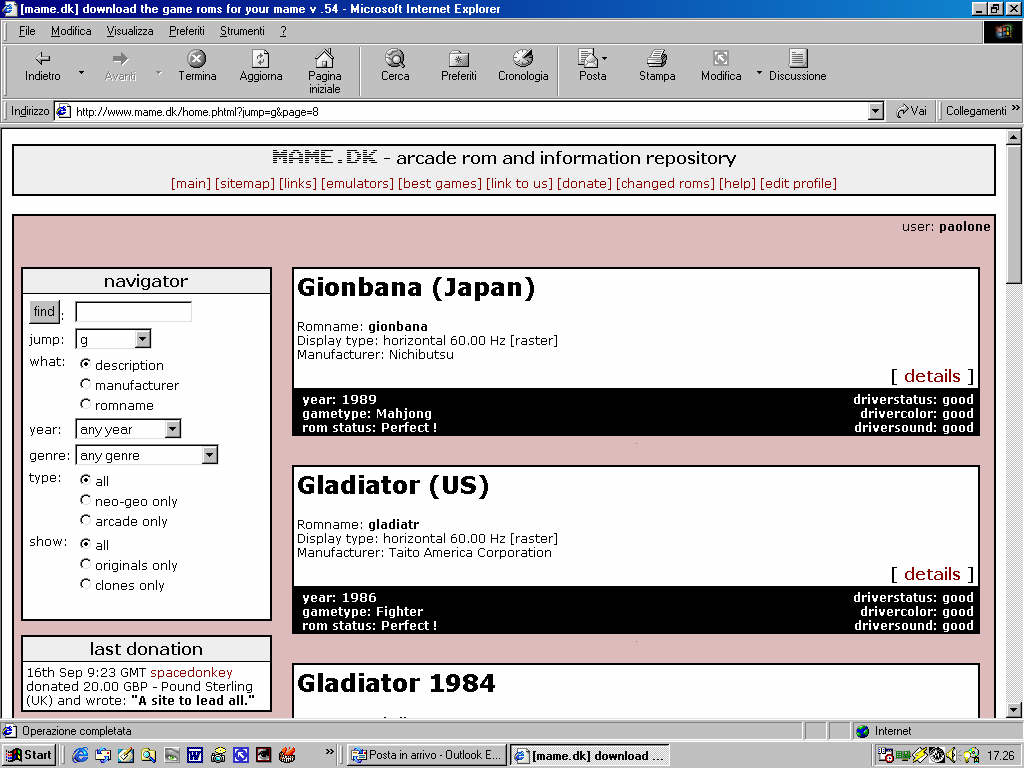Choose clones only option
Image resolution: width=1024 pixels, height=768 pixels.
pyautogui.click(x=86, y=584)
